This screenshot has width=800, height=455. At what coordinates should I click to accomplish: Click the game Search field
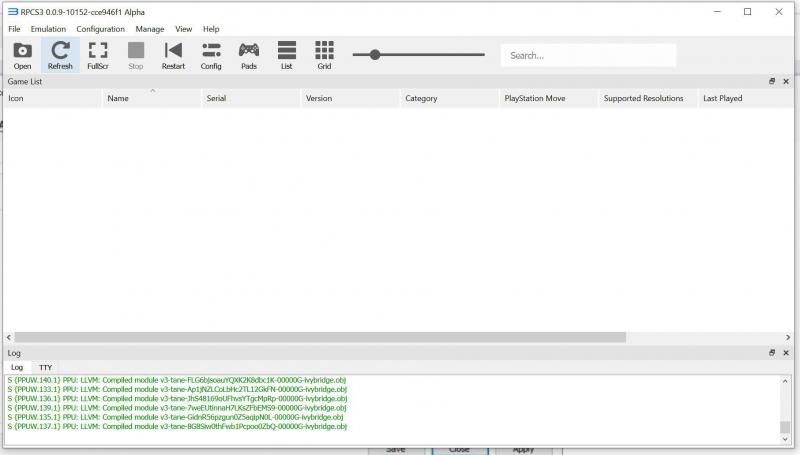tap(588, 56)
